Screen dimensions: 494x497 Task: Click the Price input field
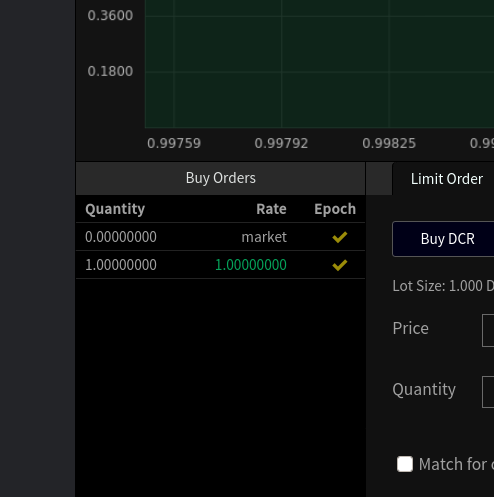point(488,330)
